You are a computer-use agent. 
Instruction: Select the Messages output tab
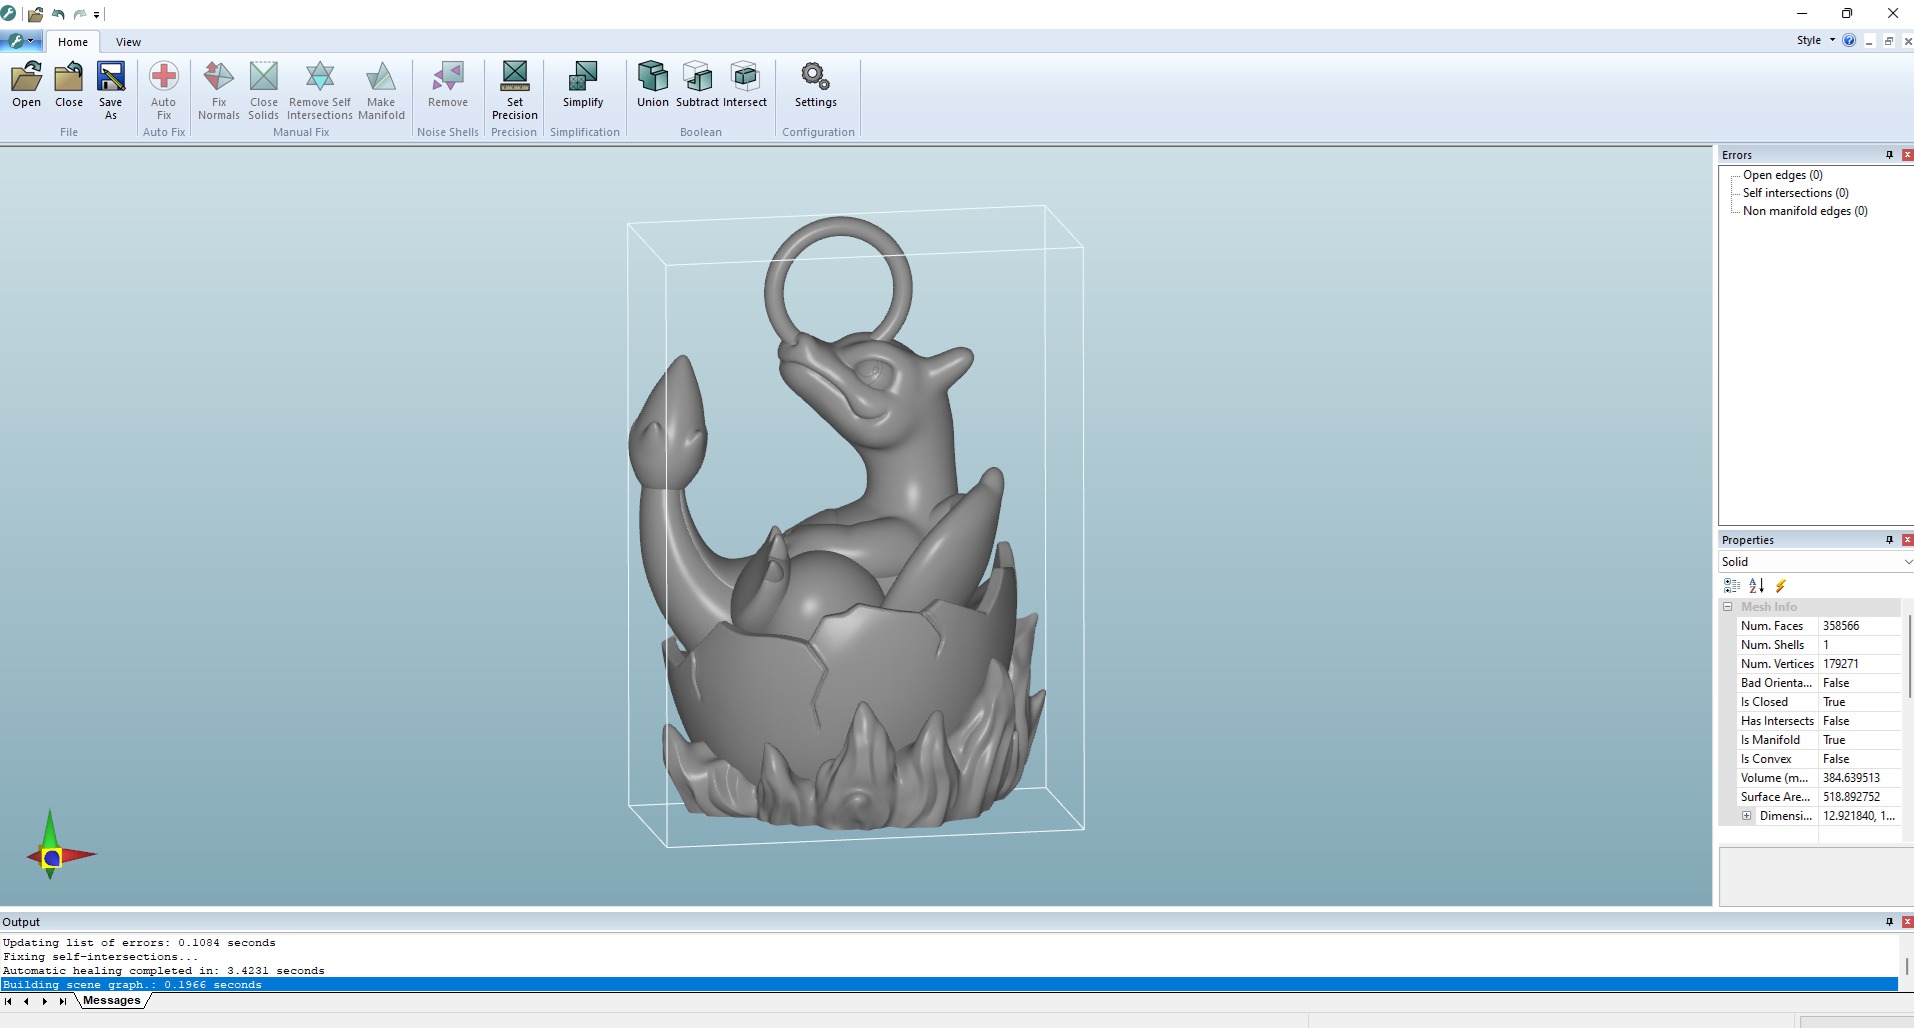pos(112,1001)
